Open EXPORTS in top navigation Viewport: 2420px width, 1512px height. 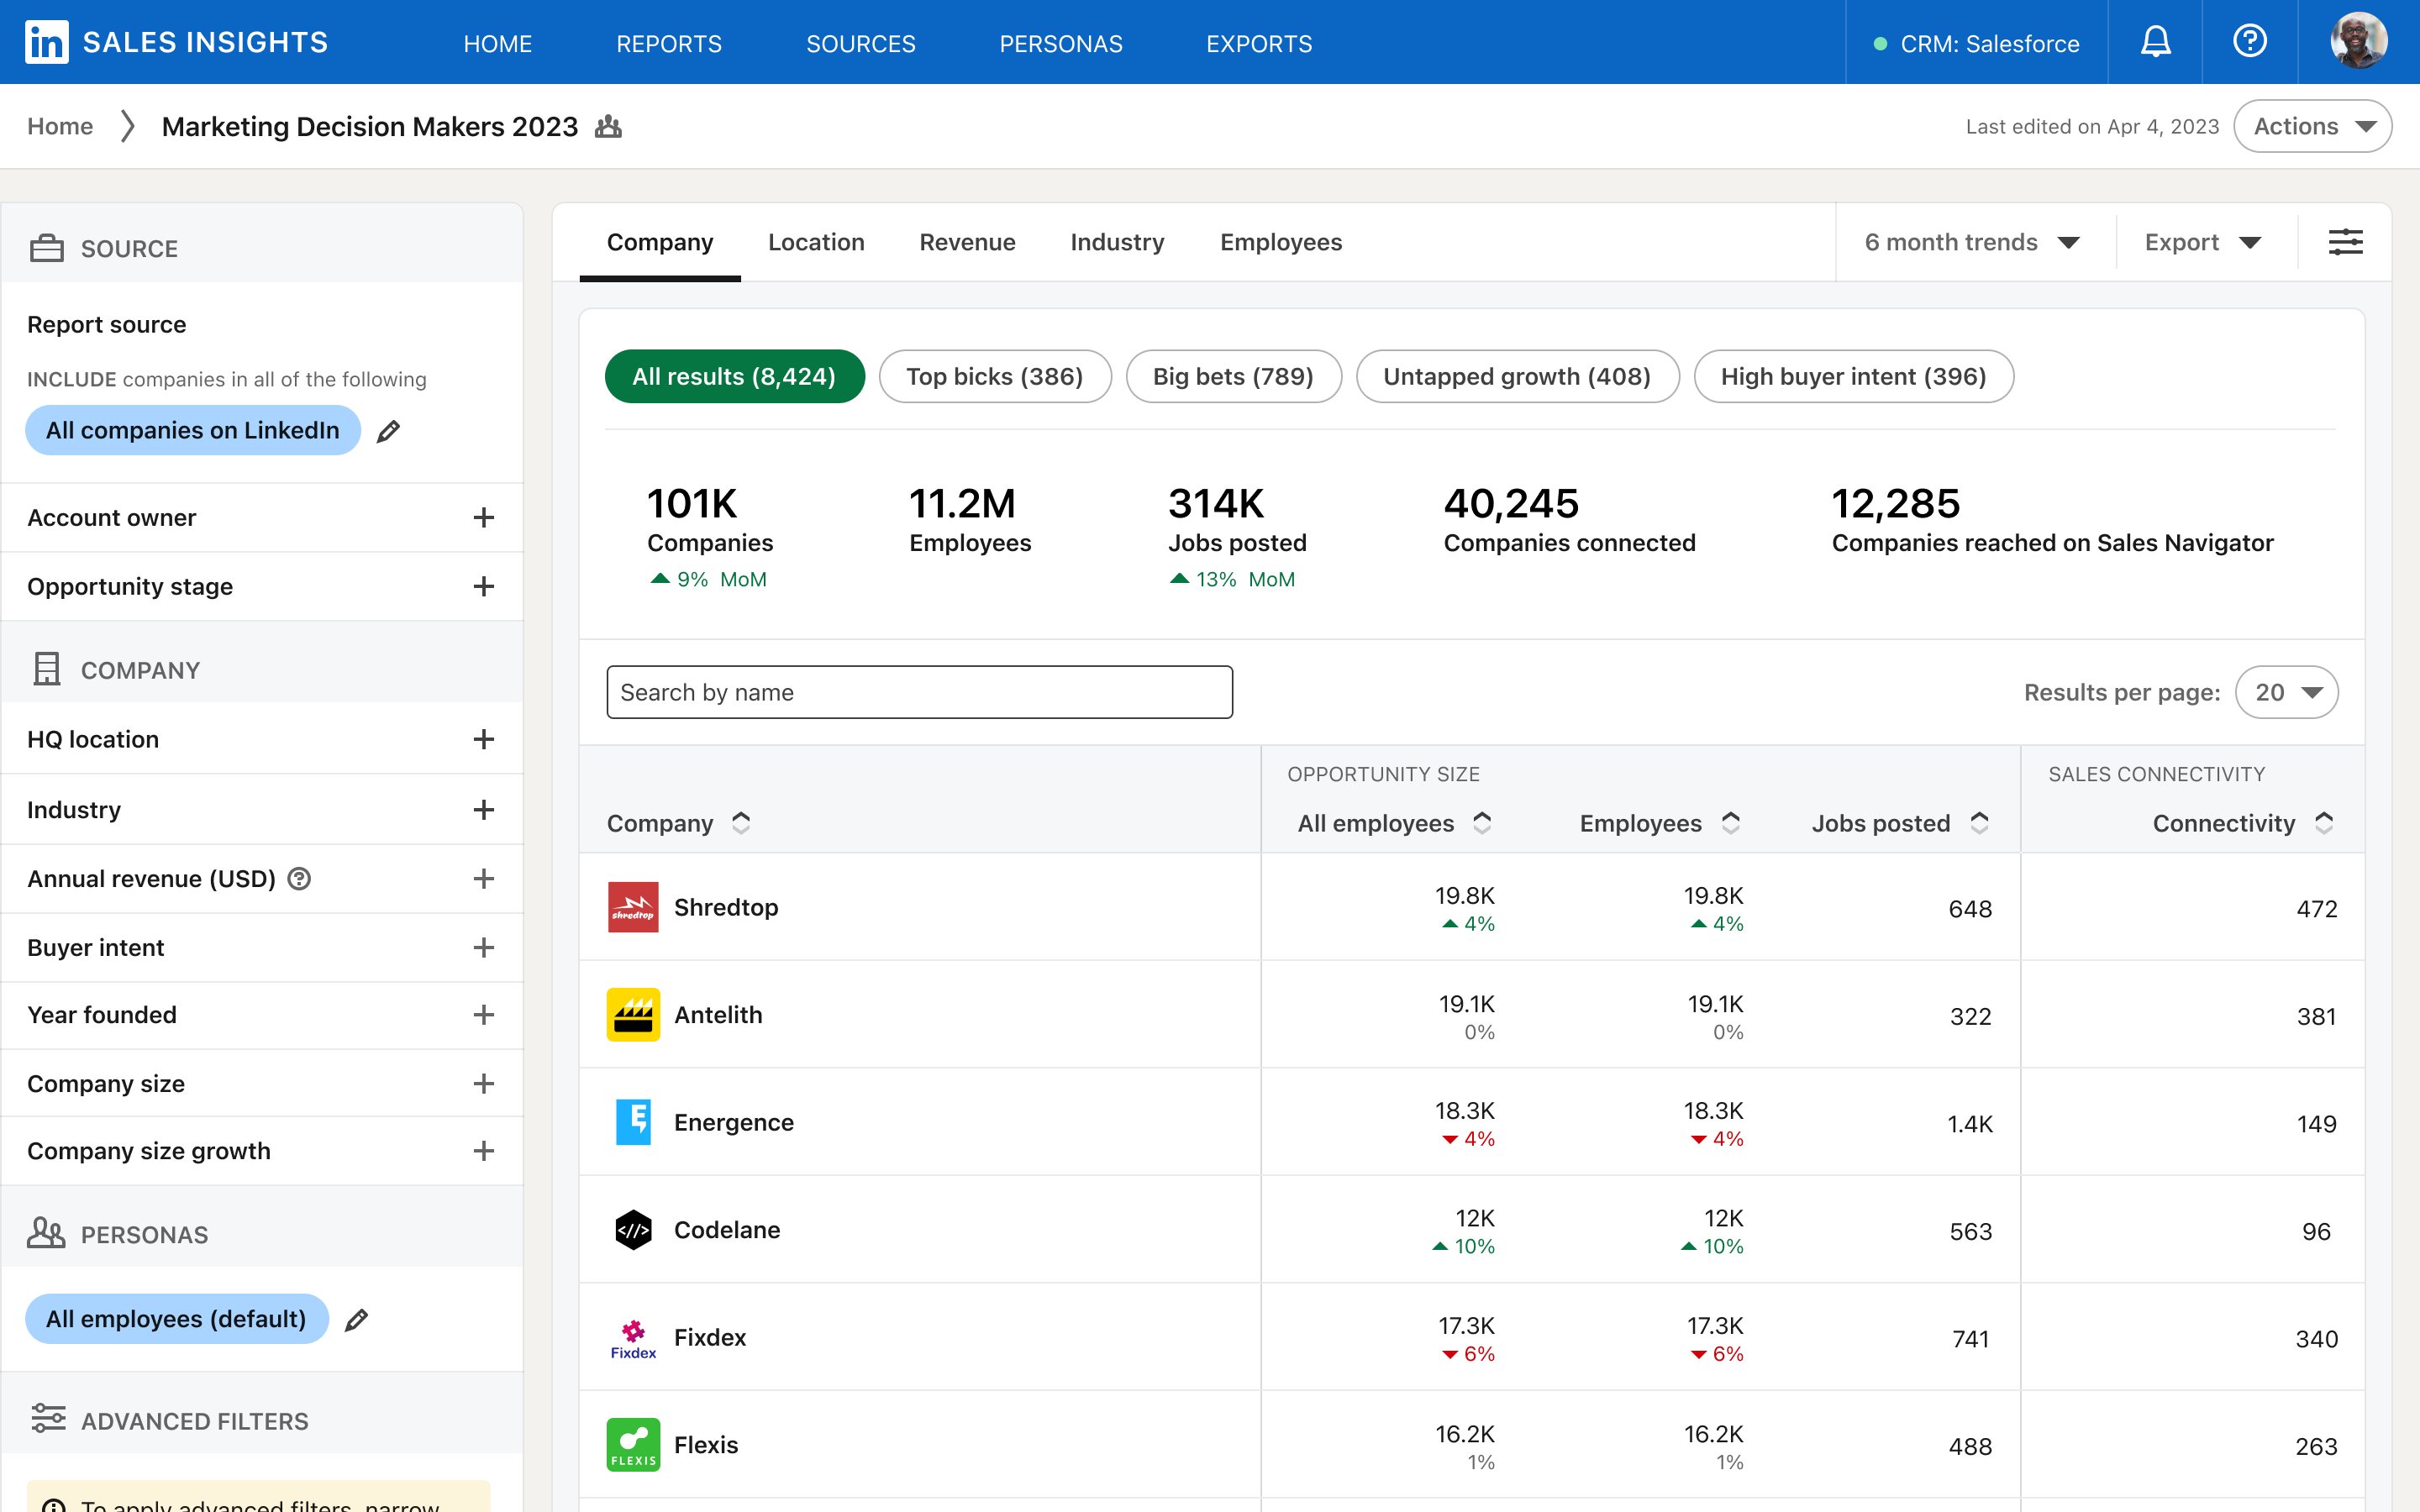click(1259, 43)
